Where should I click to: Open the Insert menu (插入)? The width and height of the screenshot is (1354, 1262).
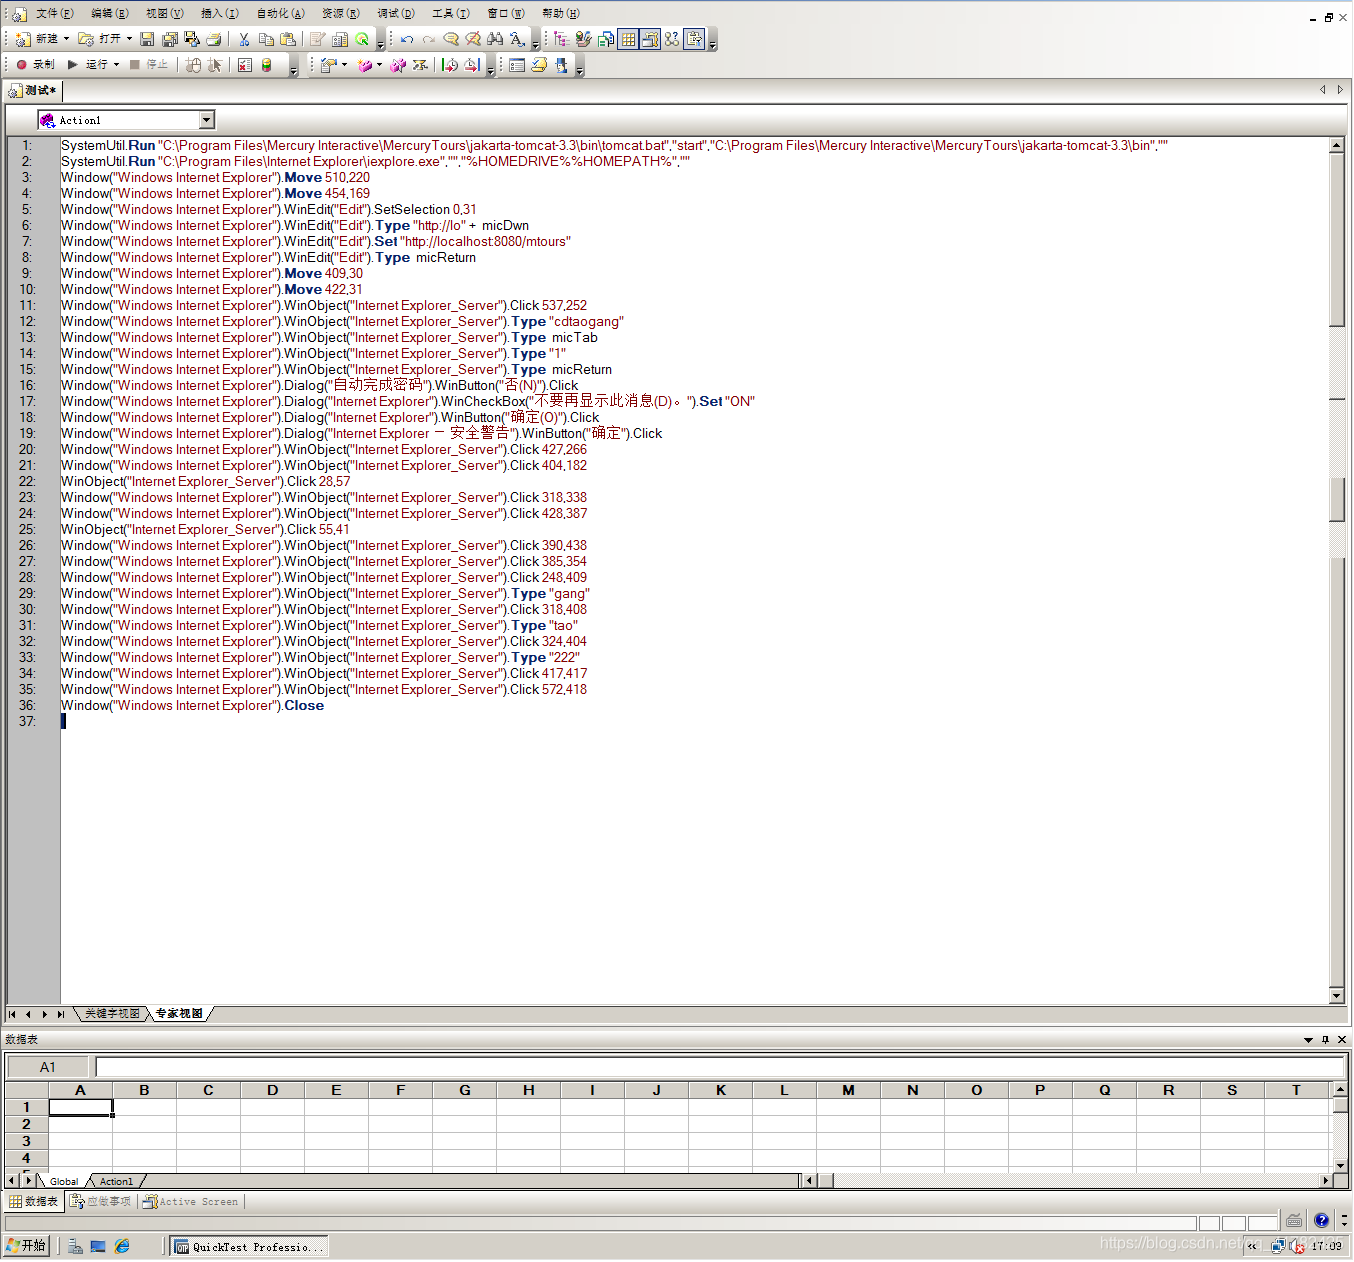coord(219,13)
